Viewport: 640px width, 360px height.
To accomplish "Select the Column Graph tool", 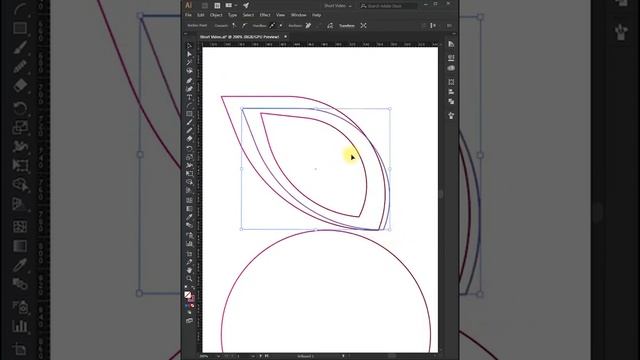I will coord(189,244).
